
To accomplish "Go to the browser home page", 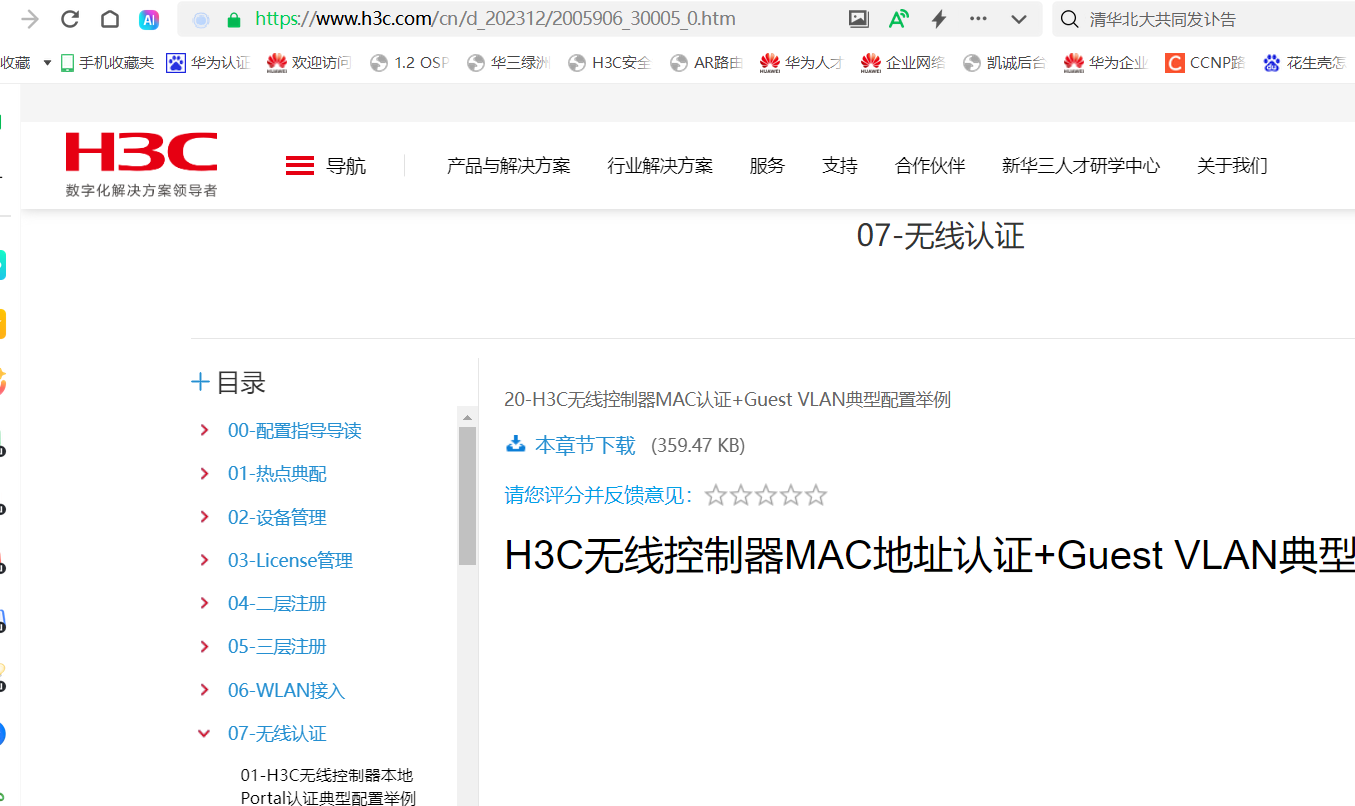I will 110,19.
